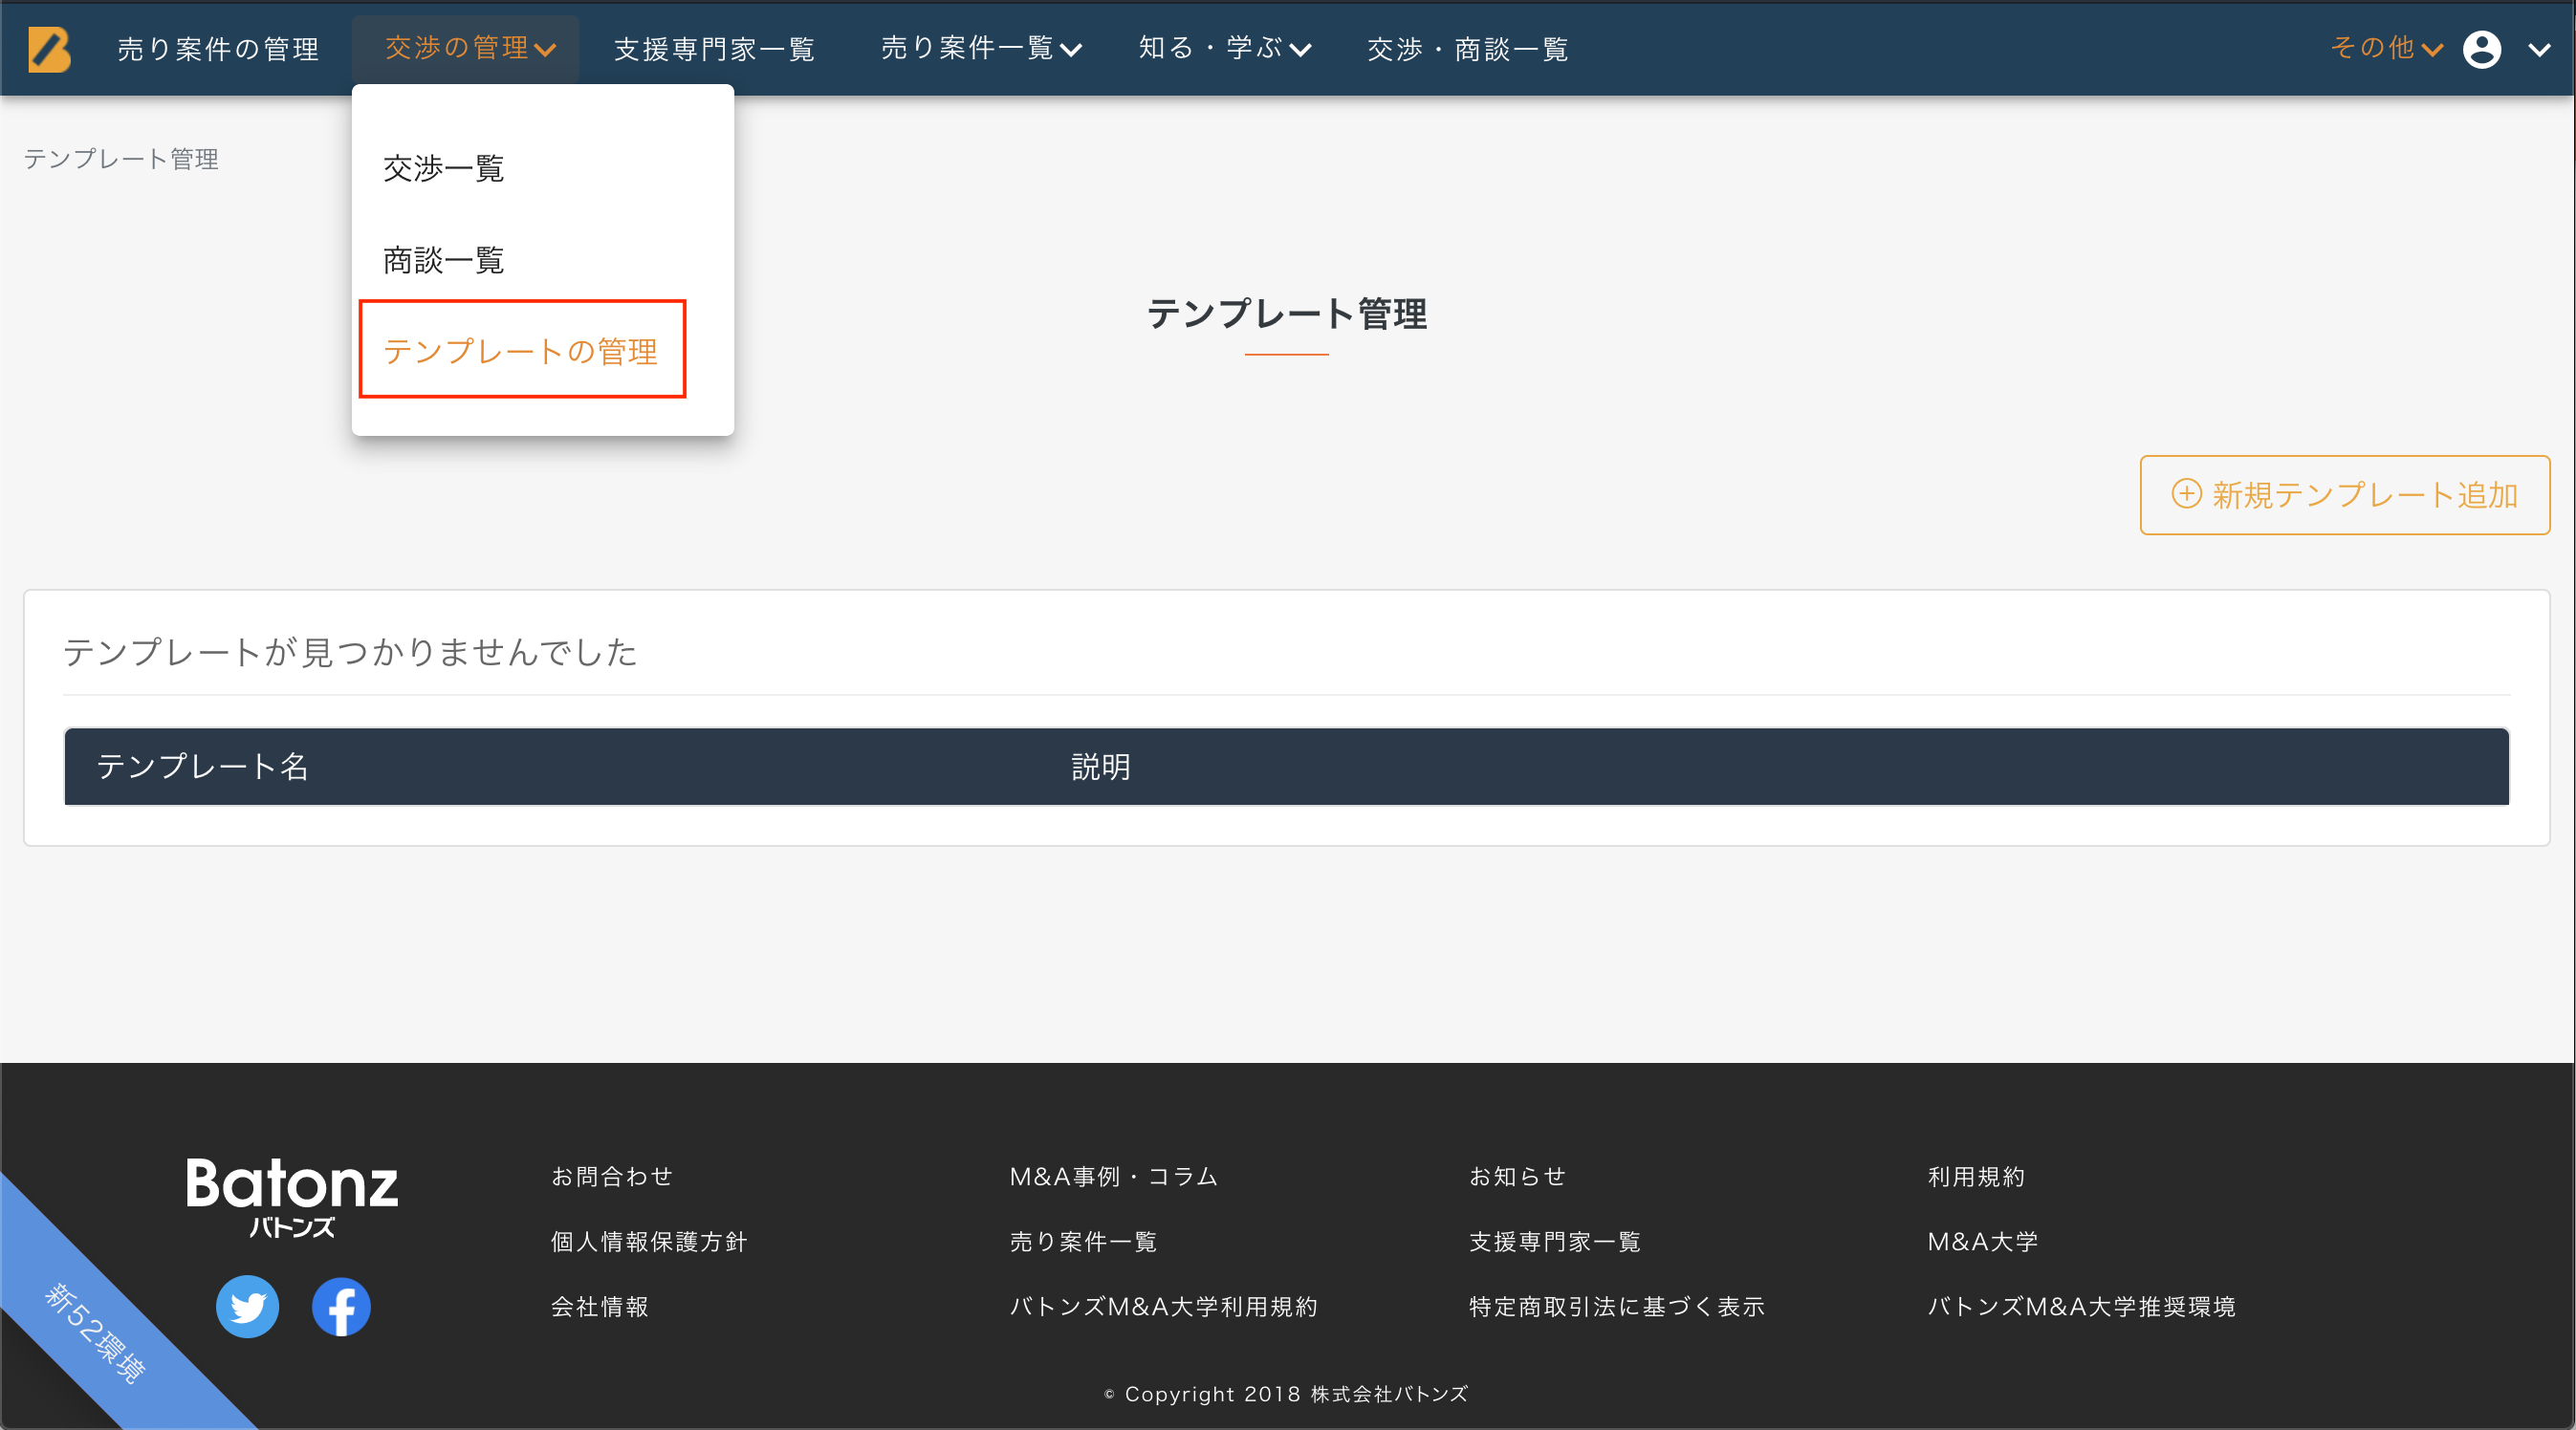Screen dimensions: 2576x1430
Task: Click the Batonz footer logo
Action: coord(292,1197)
